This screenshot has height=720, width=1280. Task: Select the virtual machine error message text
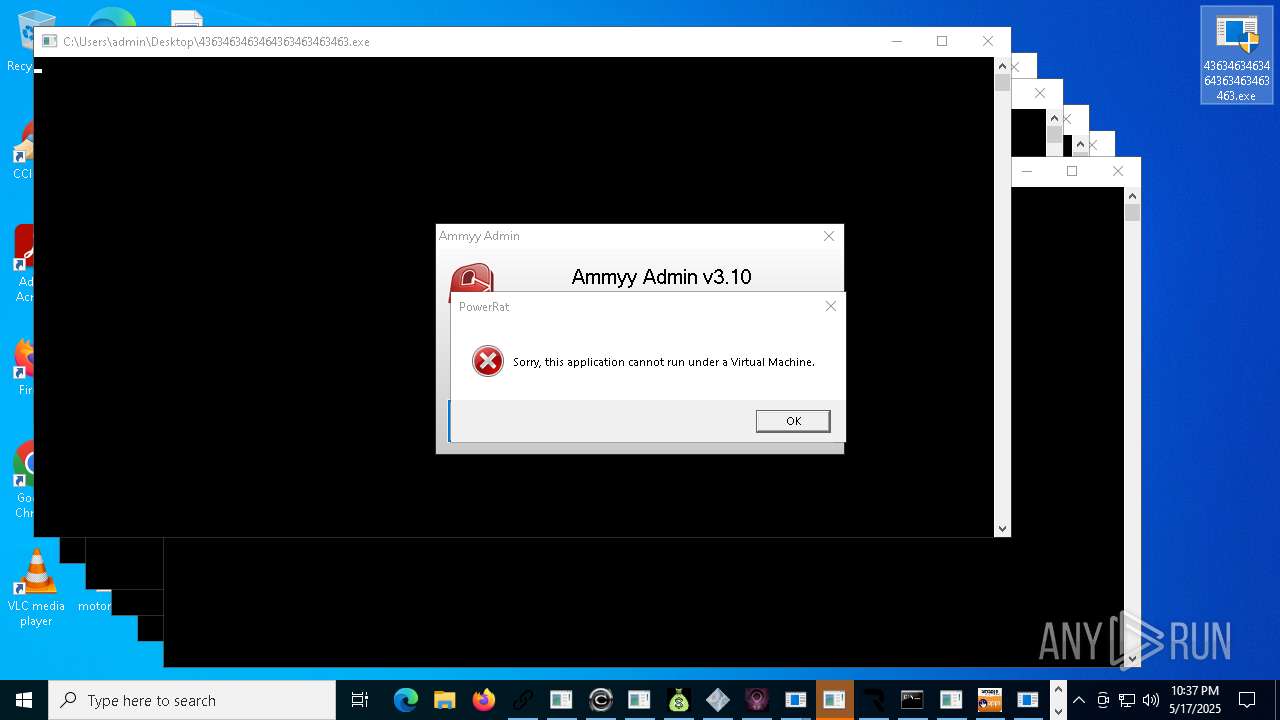click(x=664, y=362)
